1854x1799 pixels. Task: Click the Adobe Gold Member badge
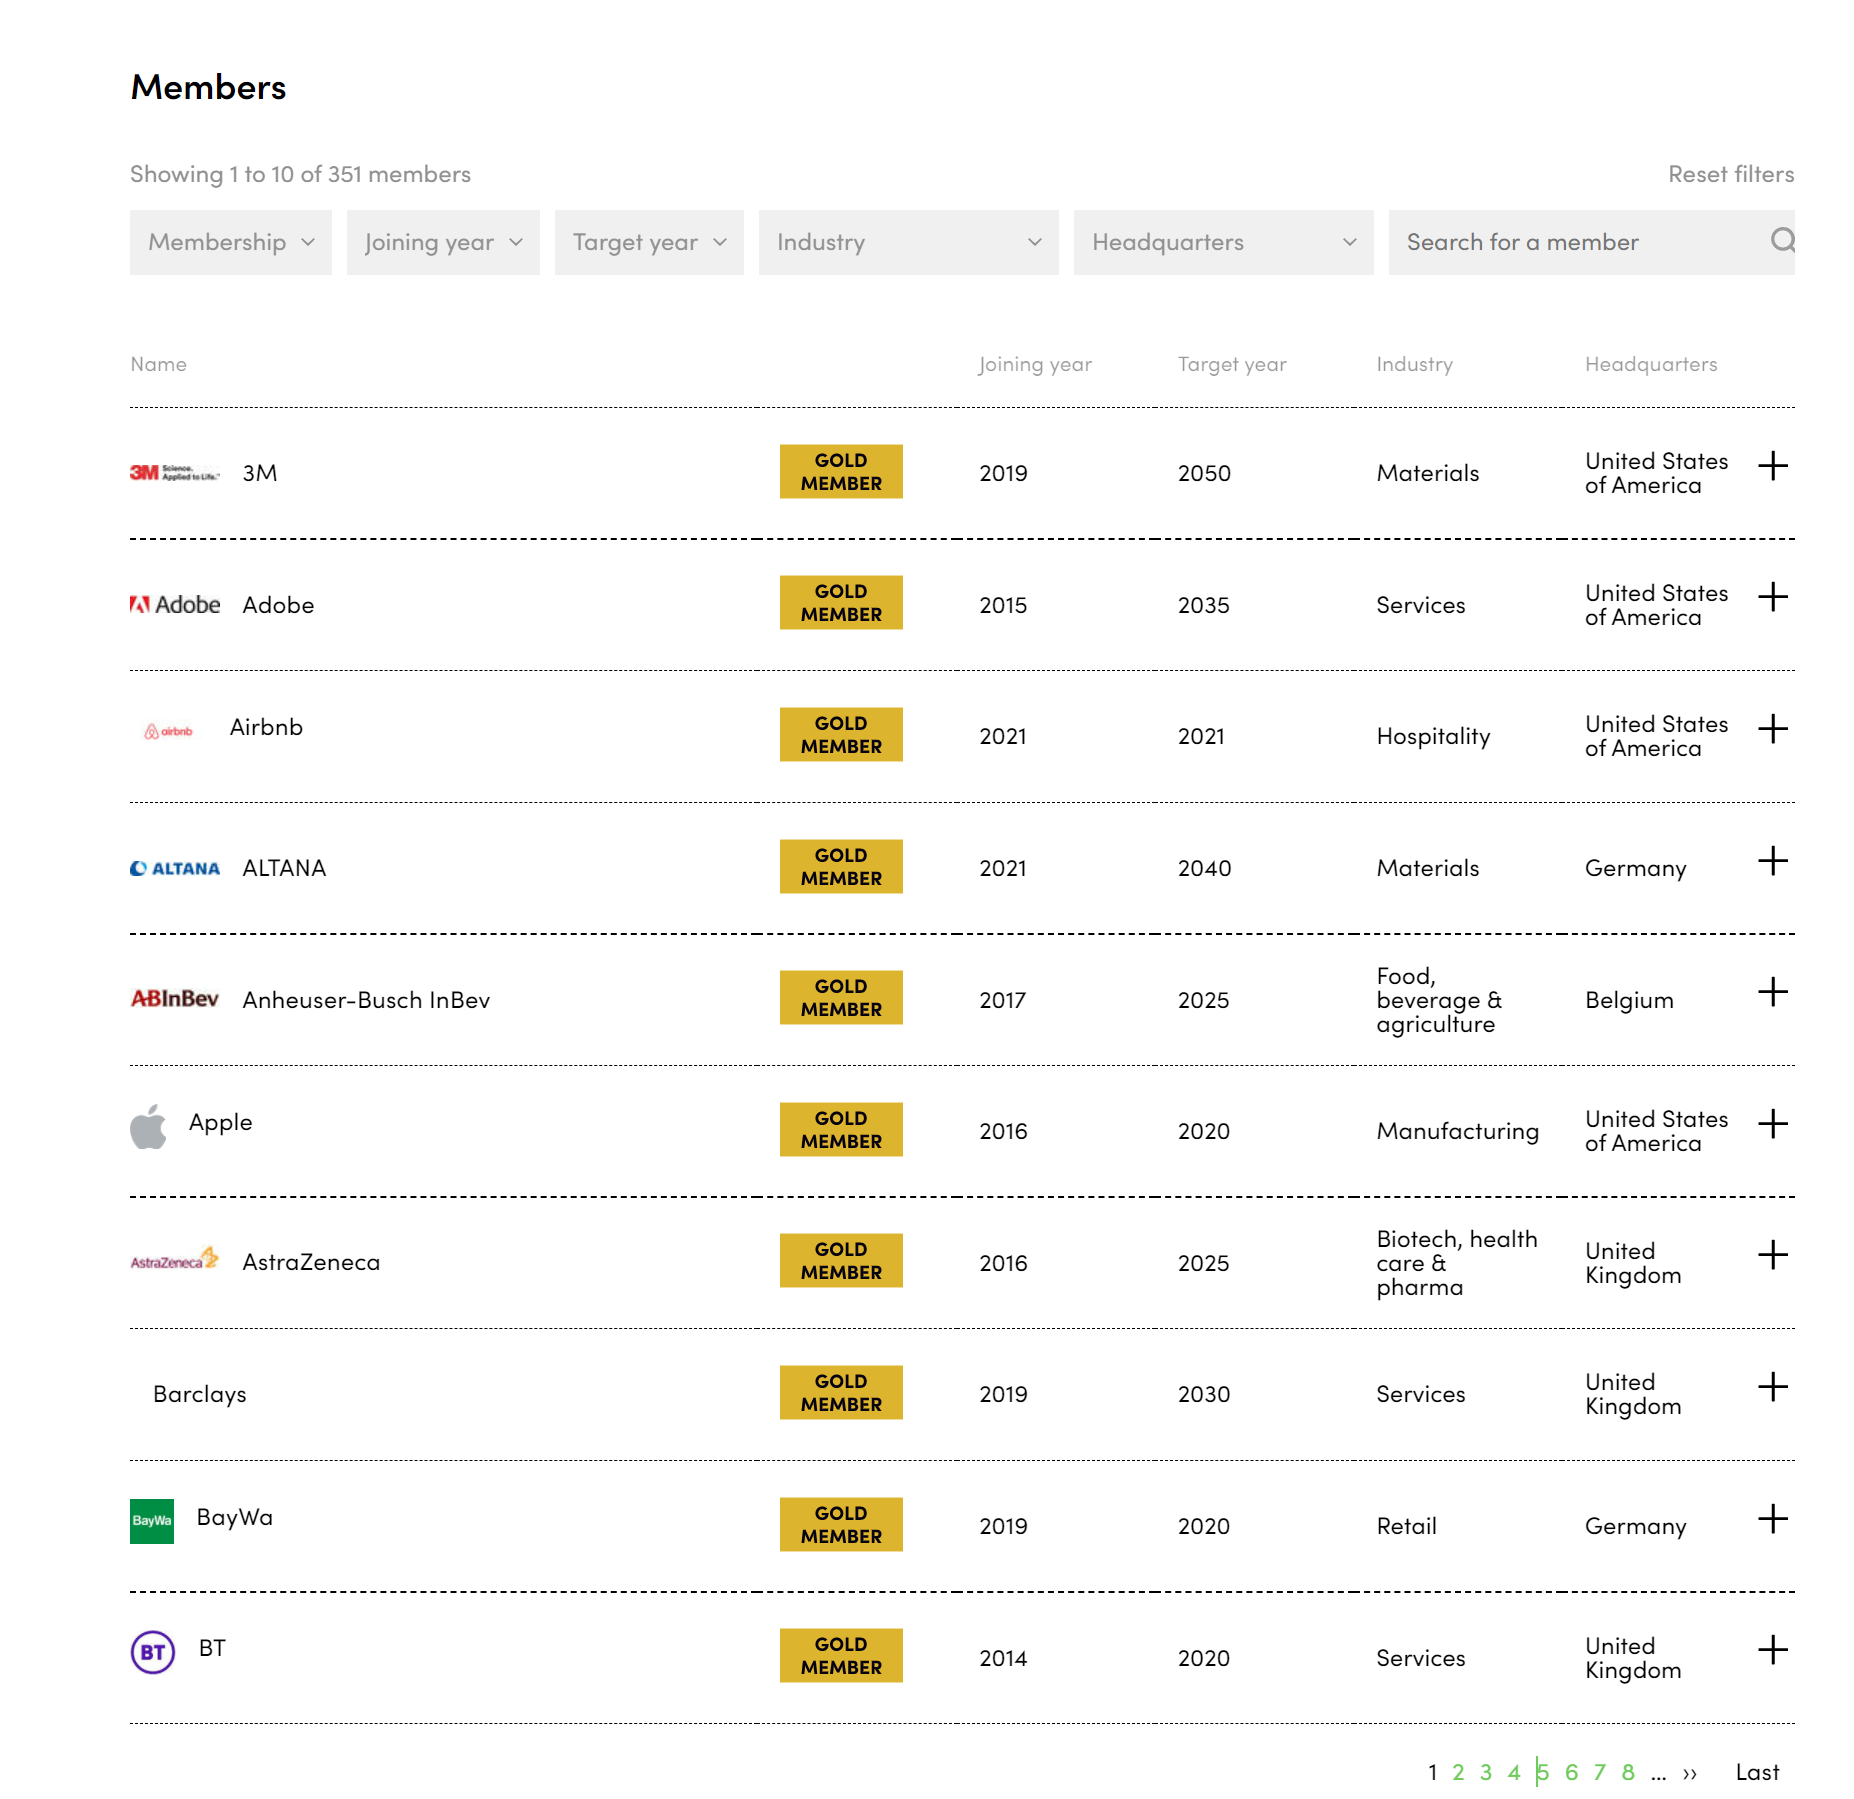(x=841, y=602)
